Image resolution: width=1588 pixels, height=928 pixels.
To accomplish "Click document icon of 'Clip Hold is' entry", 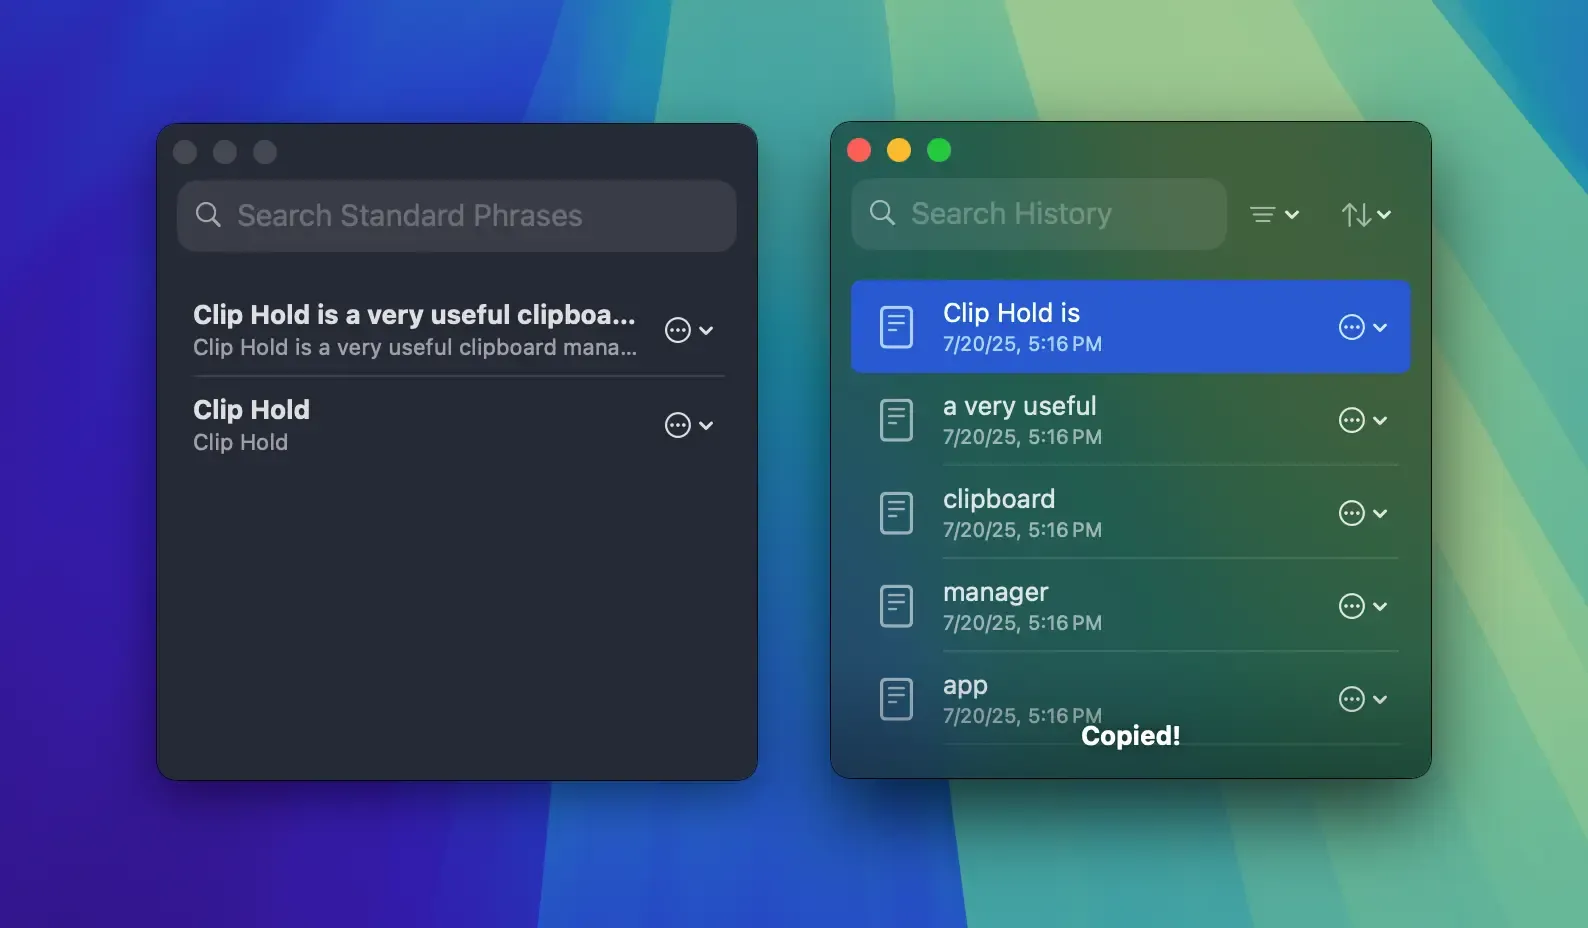I will [896, 327].
